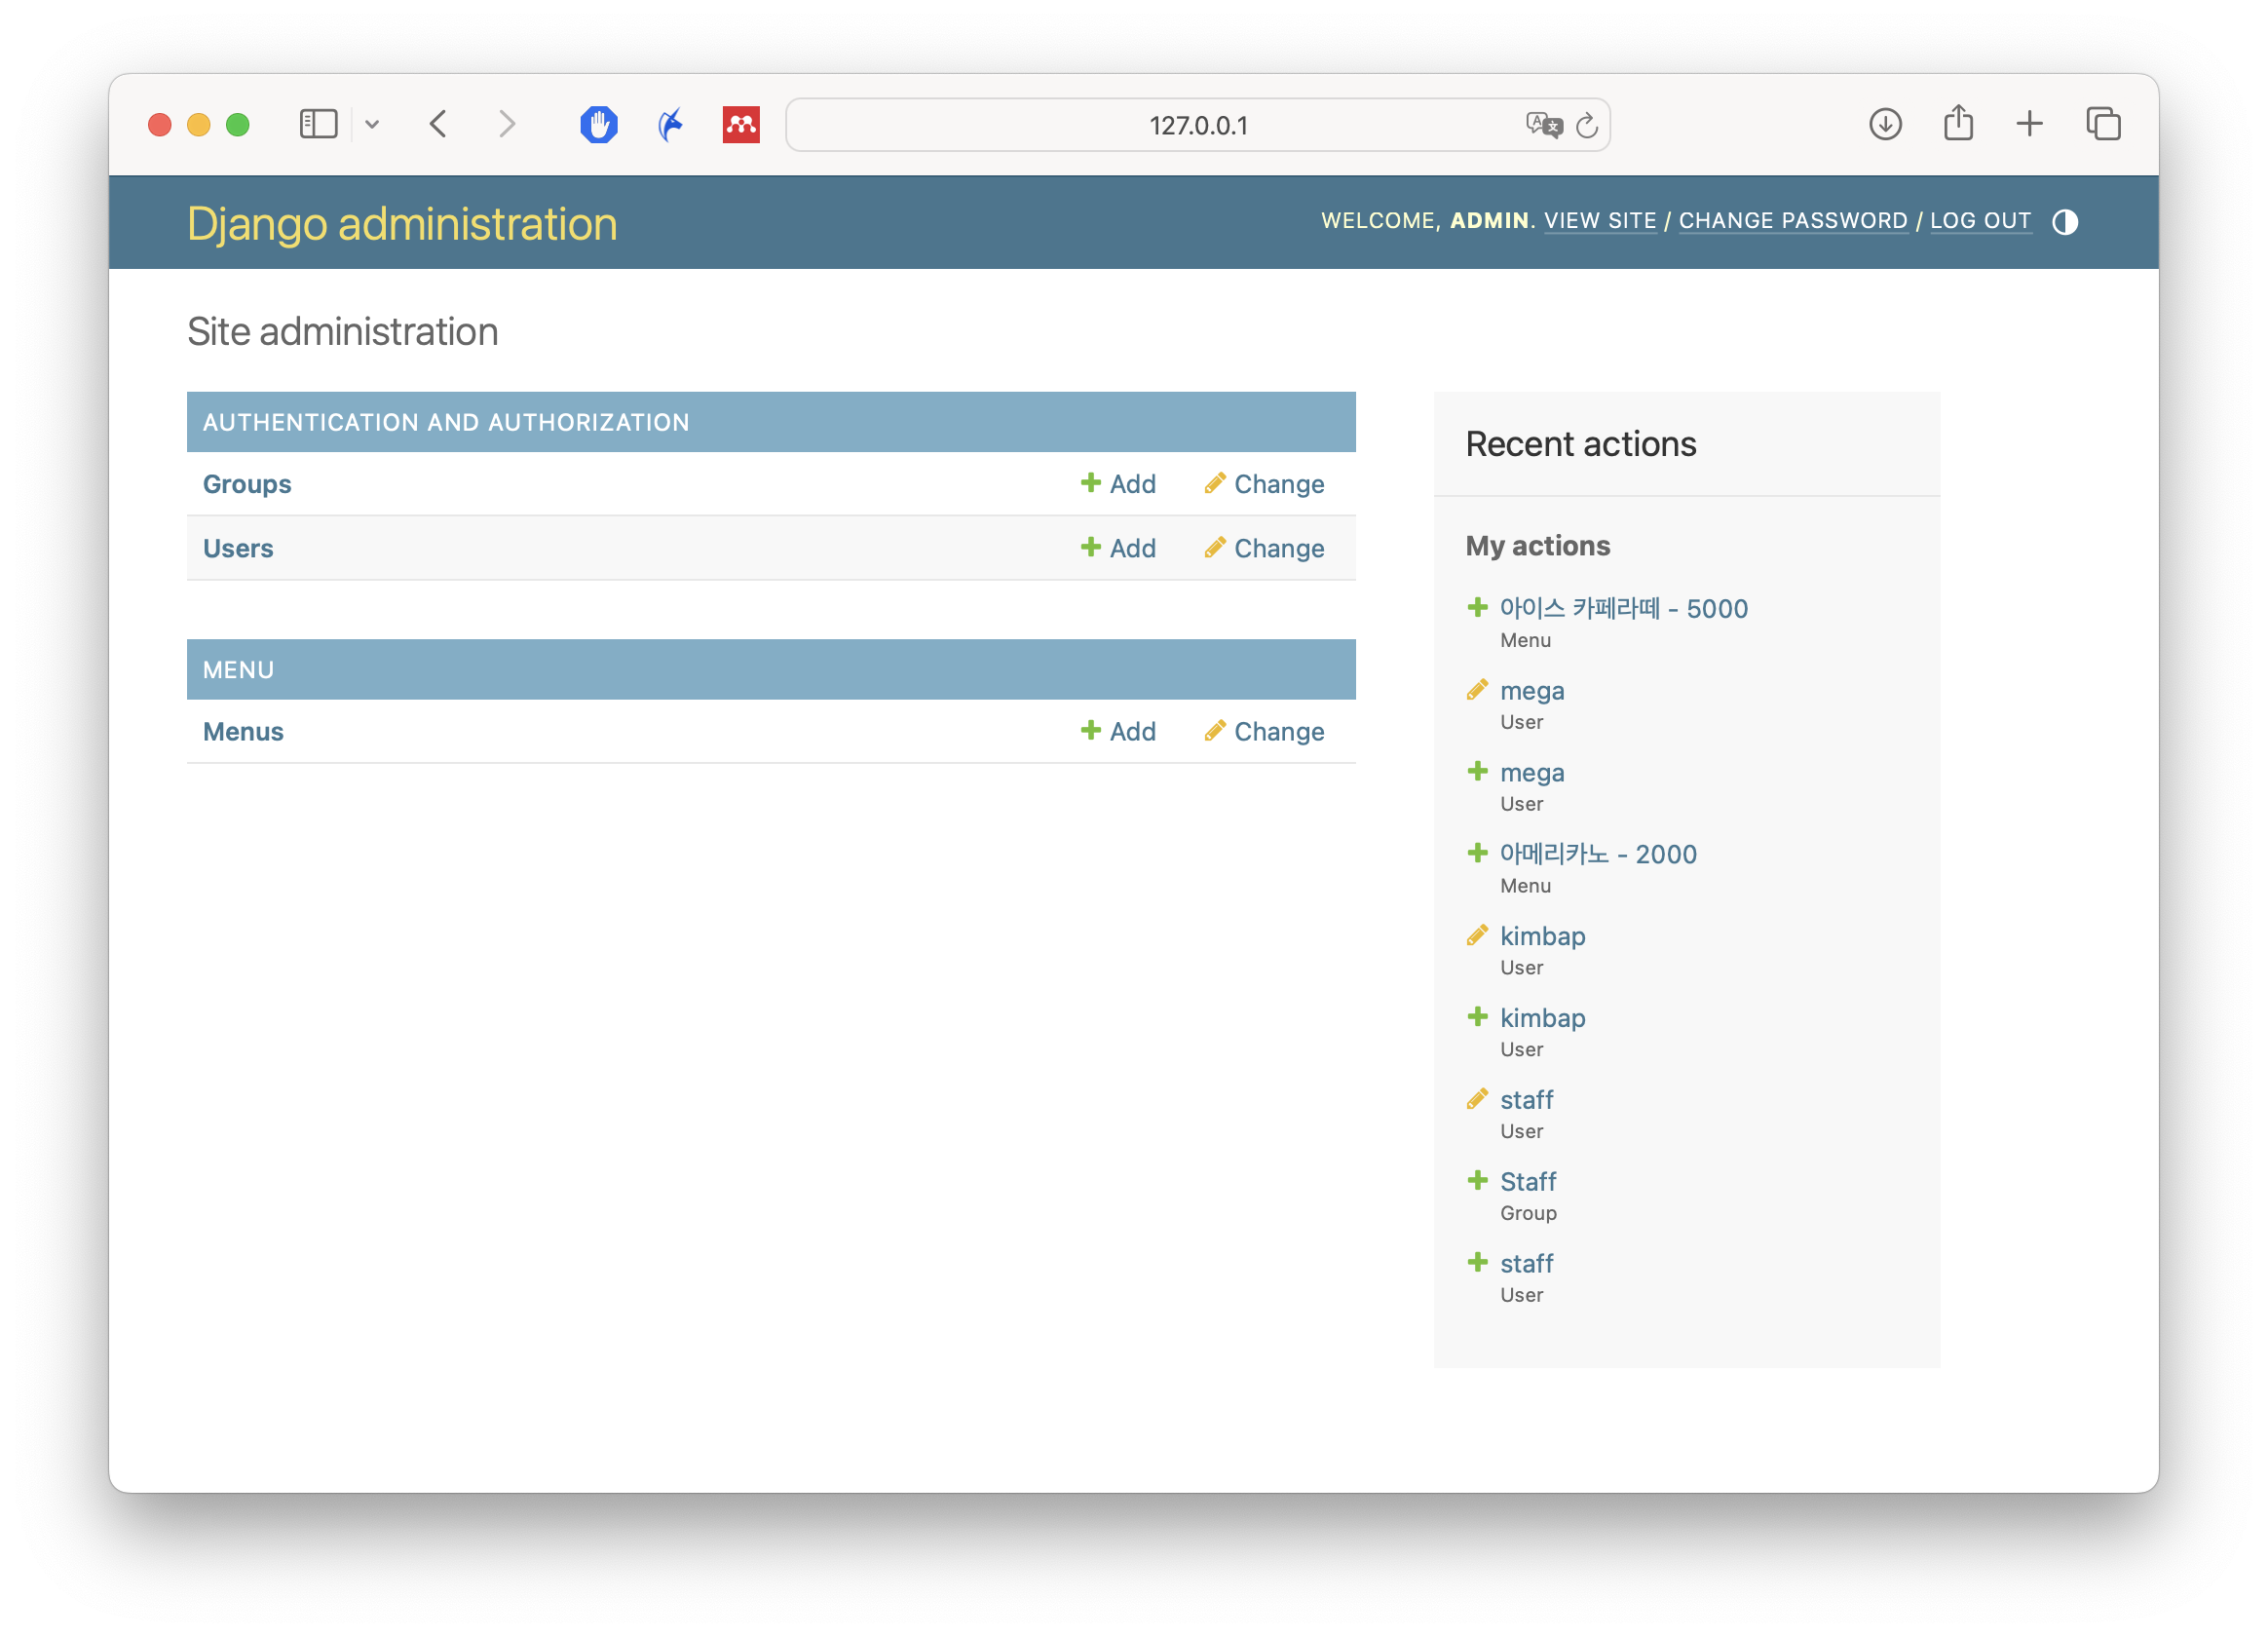Image resolution: width=2268 pixels, height=1637 pixels.
Task: Open a new tab with plus icon
Action: (2029, 124)
